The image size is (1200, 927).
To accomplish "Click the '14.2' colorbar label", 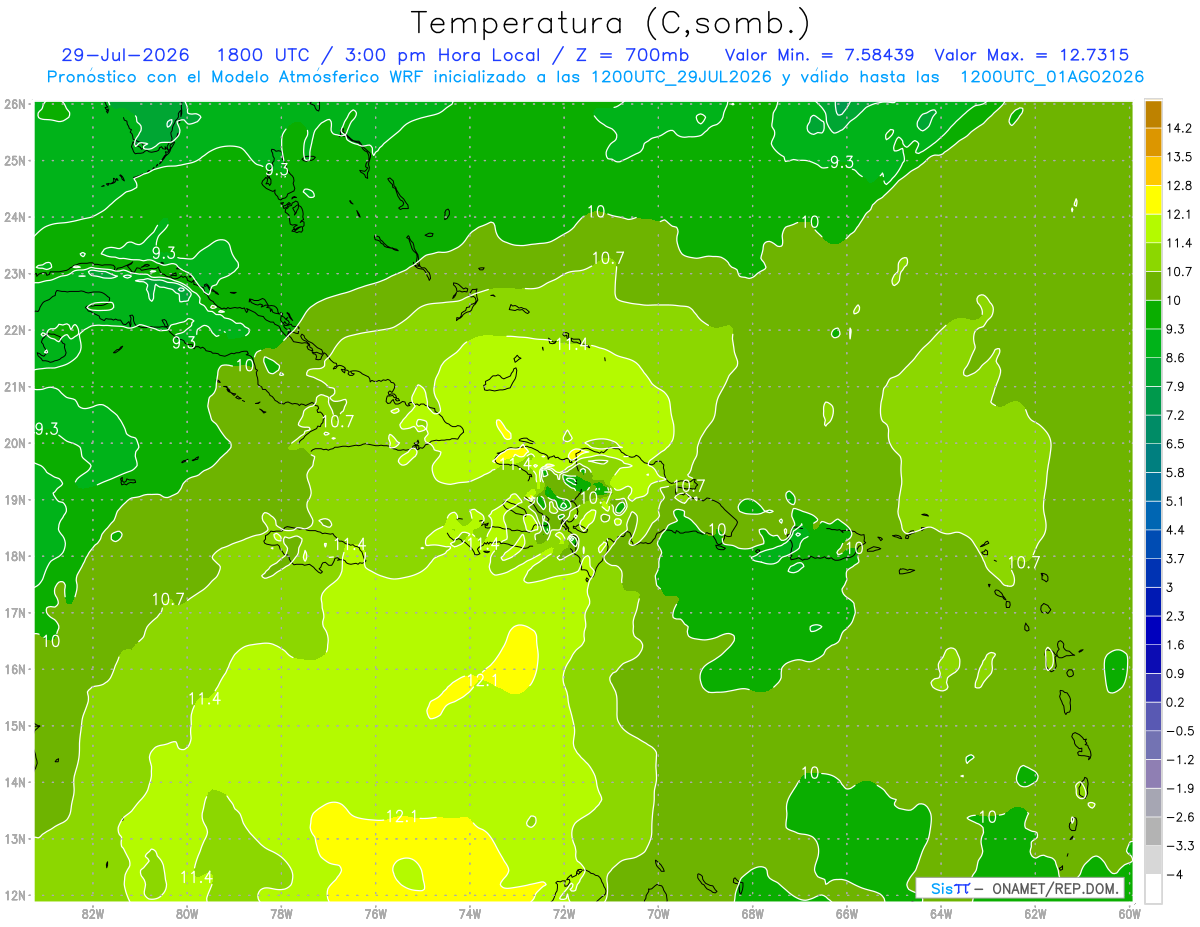I will (x=1179, y=128).
